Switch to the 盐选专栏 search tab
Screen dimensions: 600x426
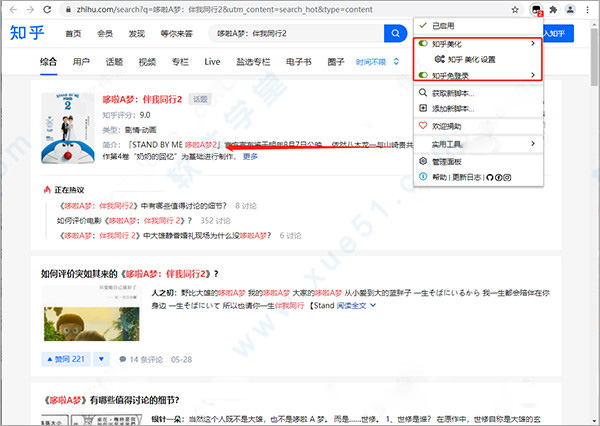(253, 62)
